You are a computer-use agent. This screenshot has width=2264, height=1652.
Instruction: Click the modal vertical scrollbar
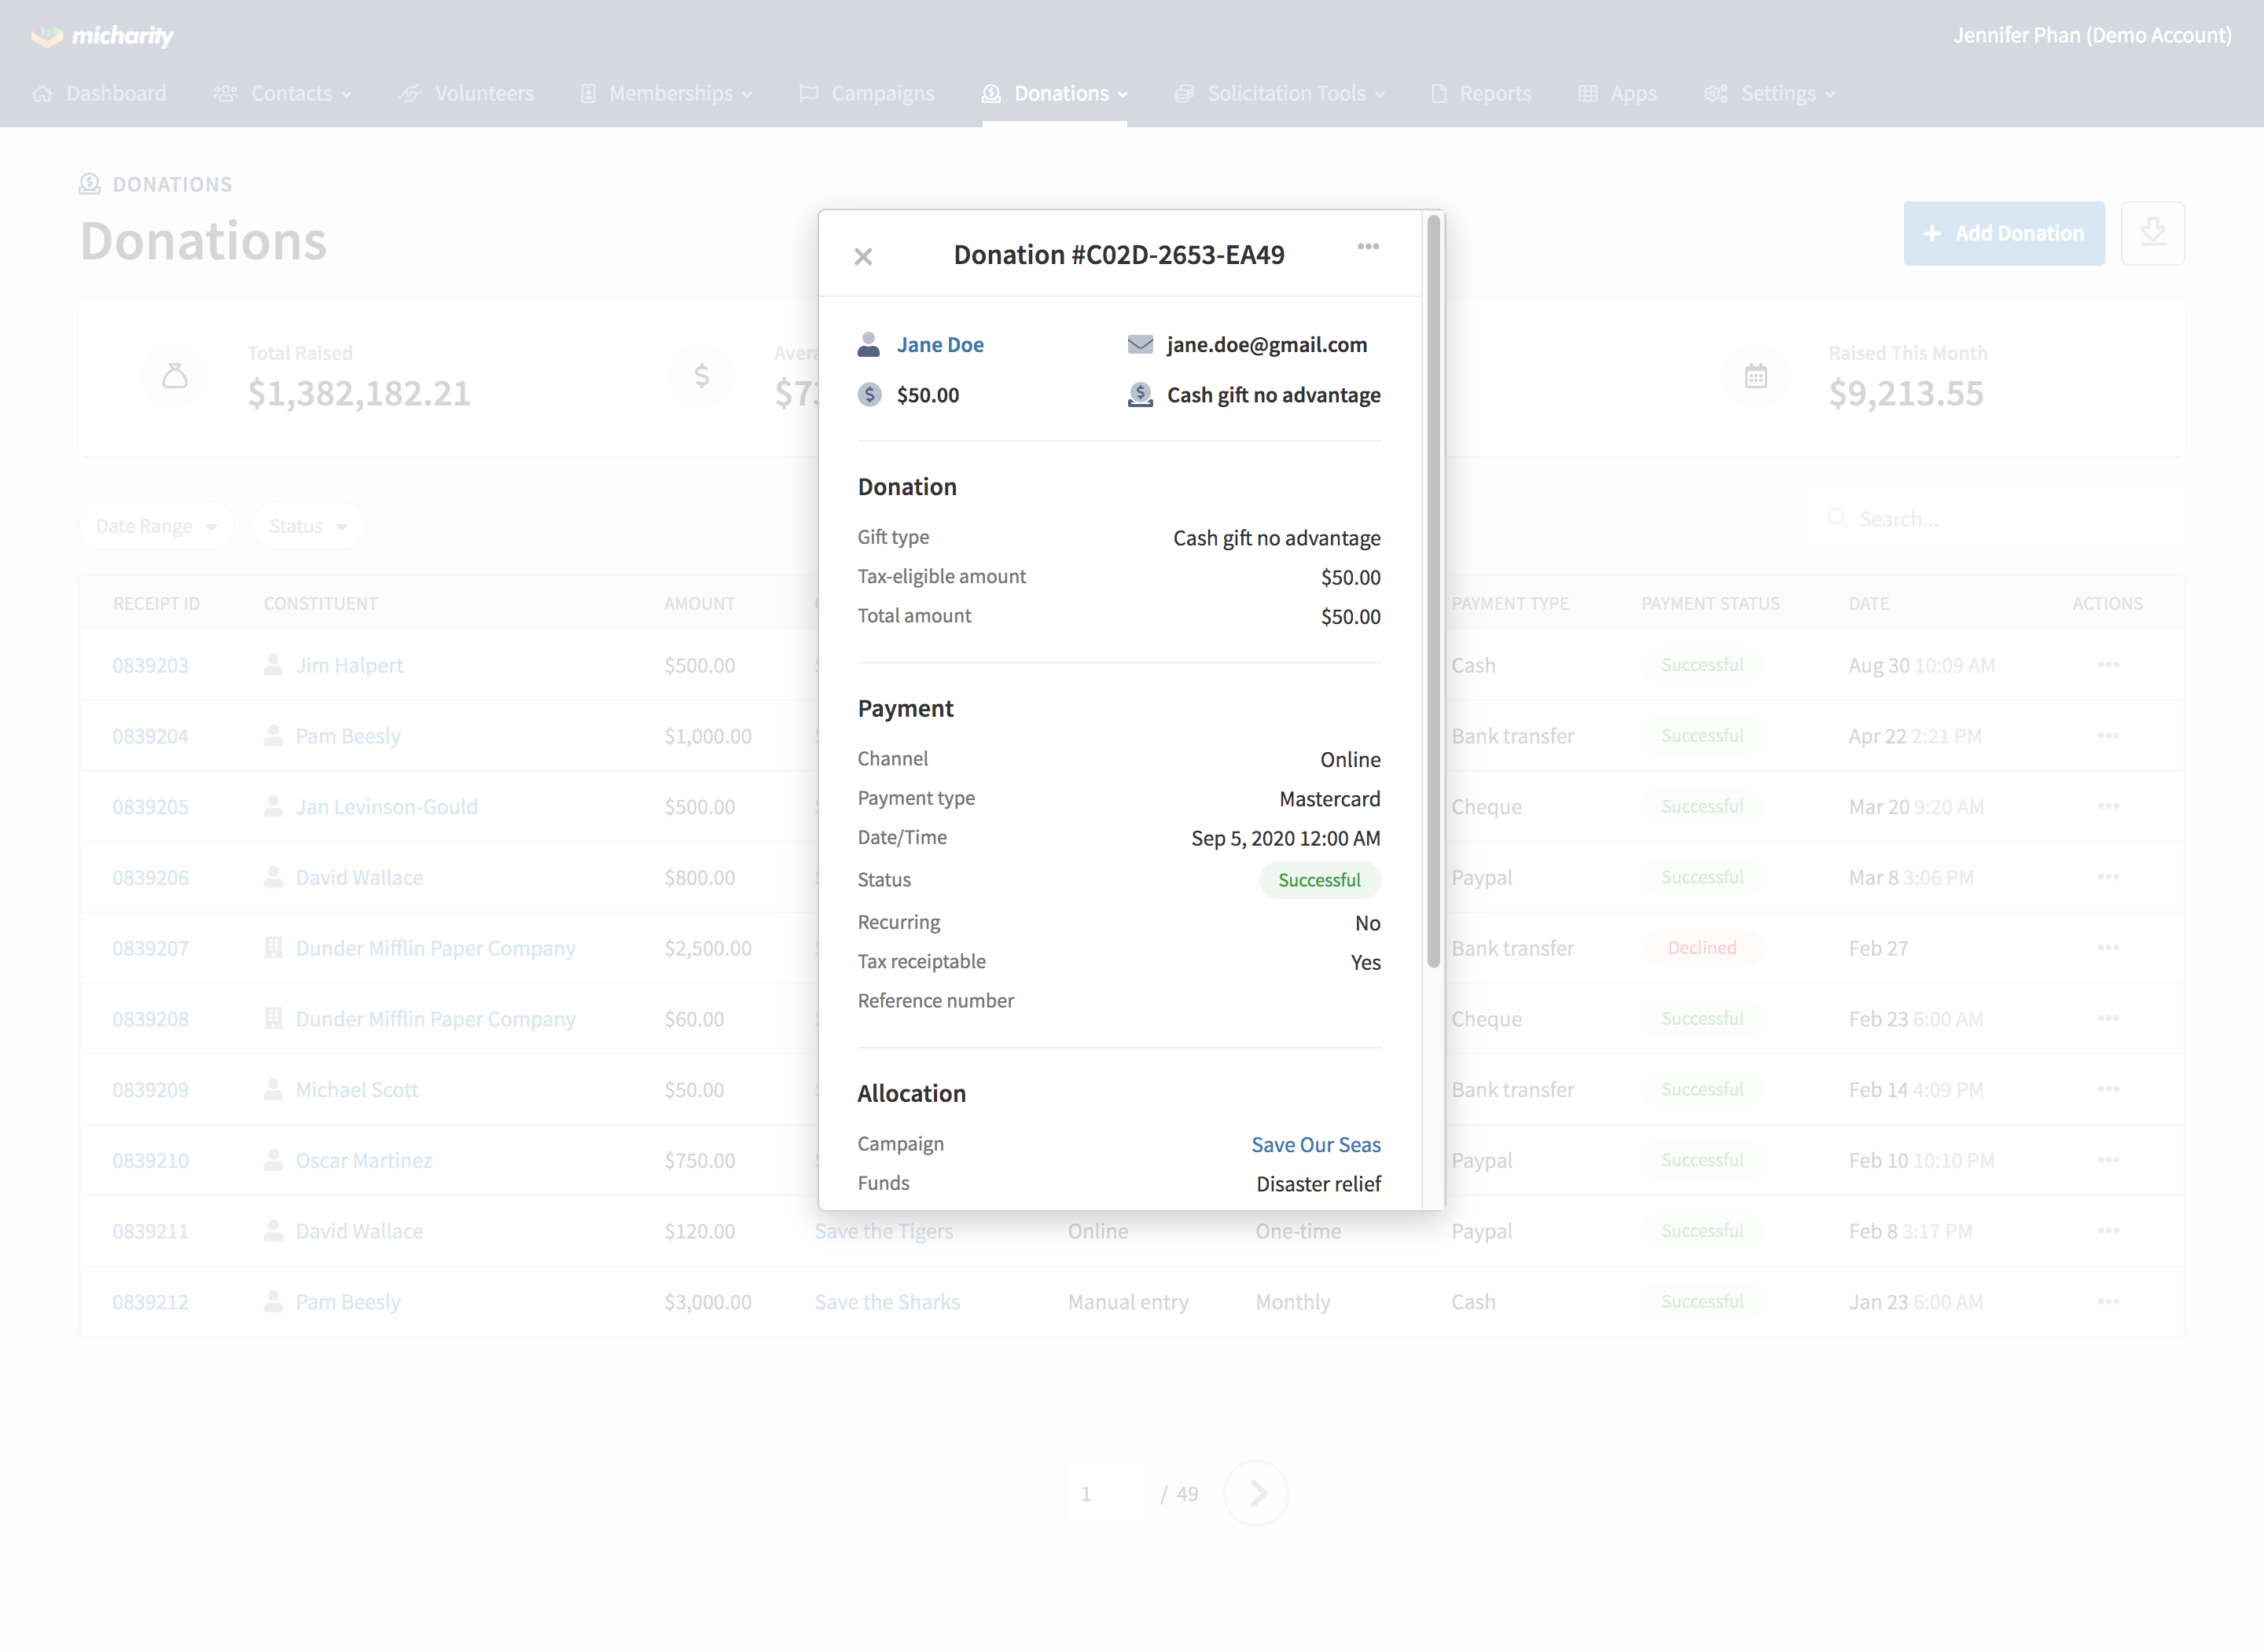point(1433,592)
